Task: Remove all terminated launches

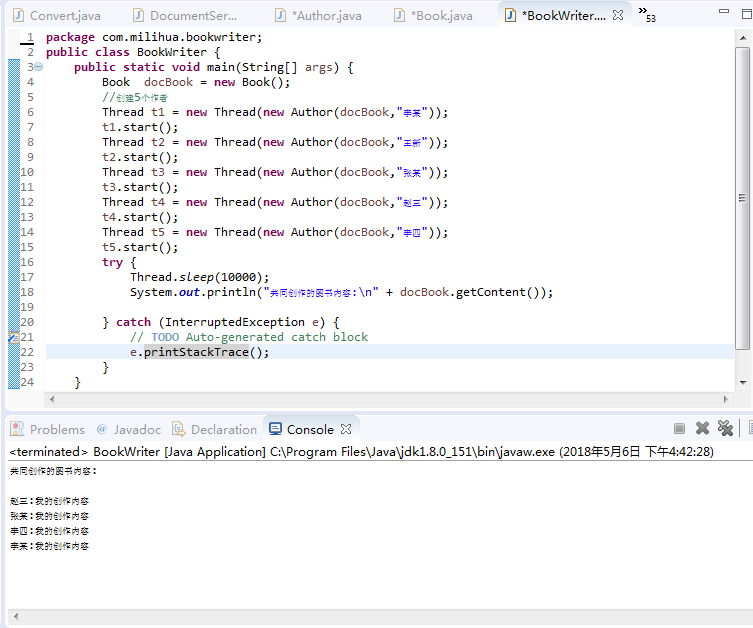Action: [x=725, y=428]
